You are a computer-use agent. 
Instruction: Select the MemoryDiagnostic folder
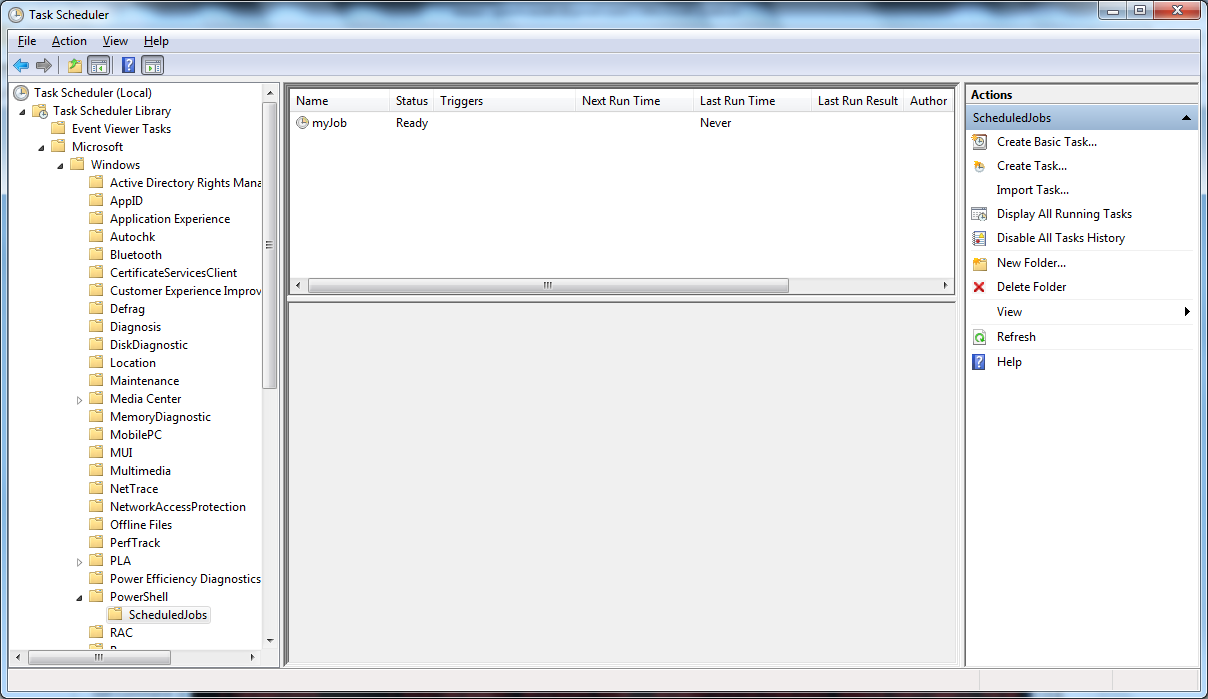[160, 417]
